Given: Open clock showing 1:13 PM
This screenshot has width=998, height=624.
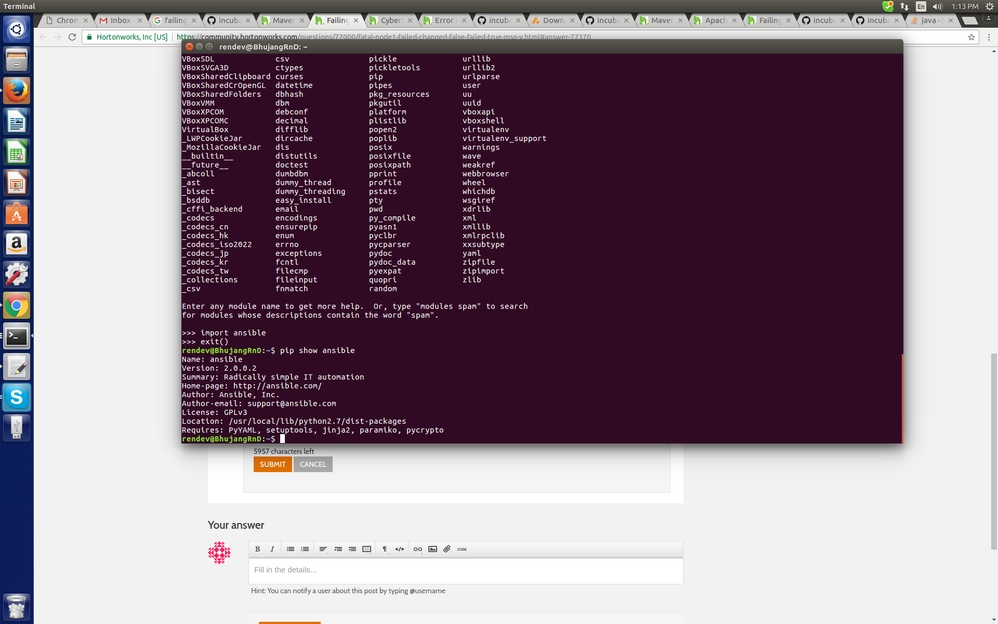Looking at the screenshot, I should tap(965, 6).
